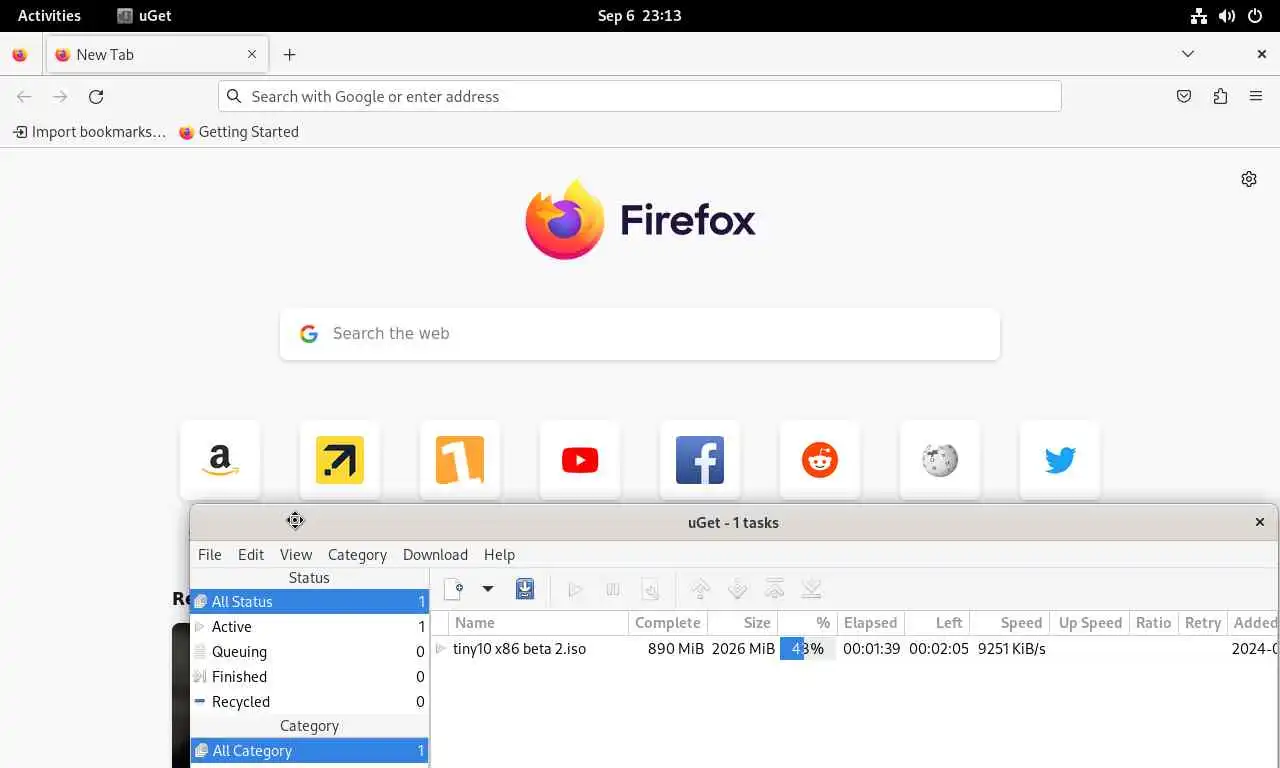
Task: Click the Ratio column header
Action: pyautogui.click(x=1153, y=623)
